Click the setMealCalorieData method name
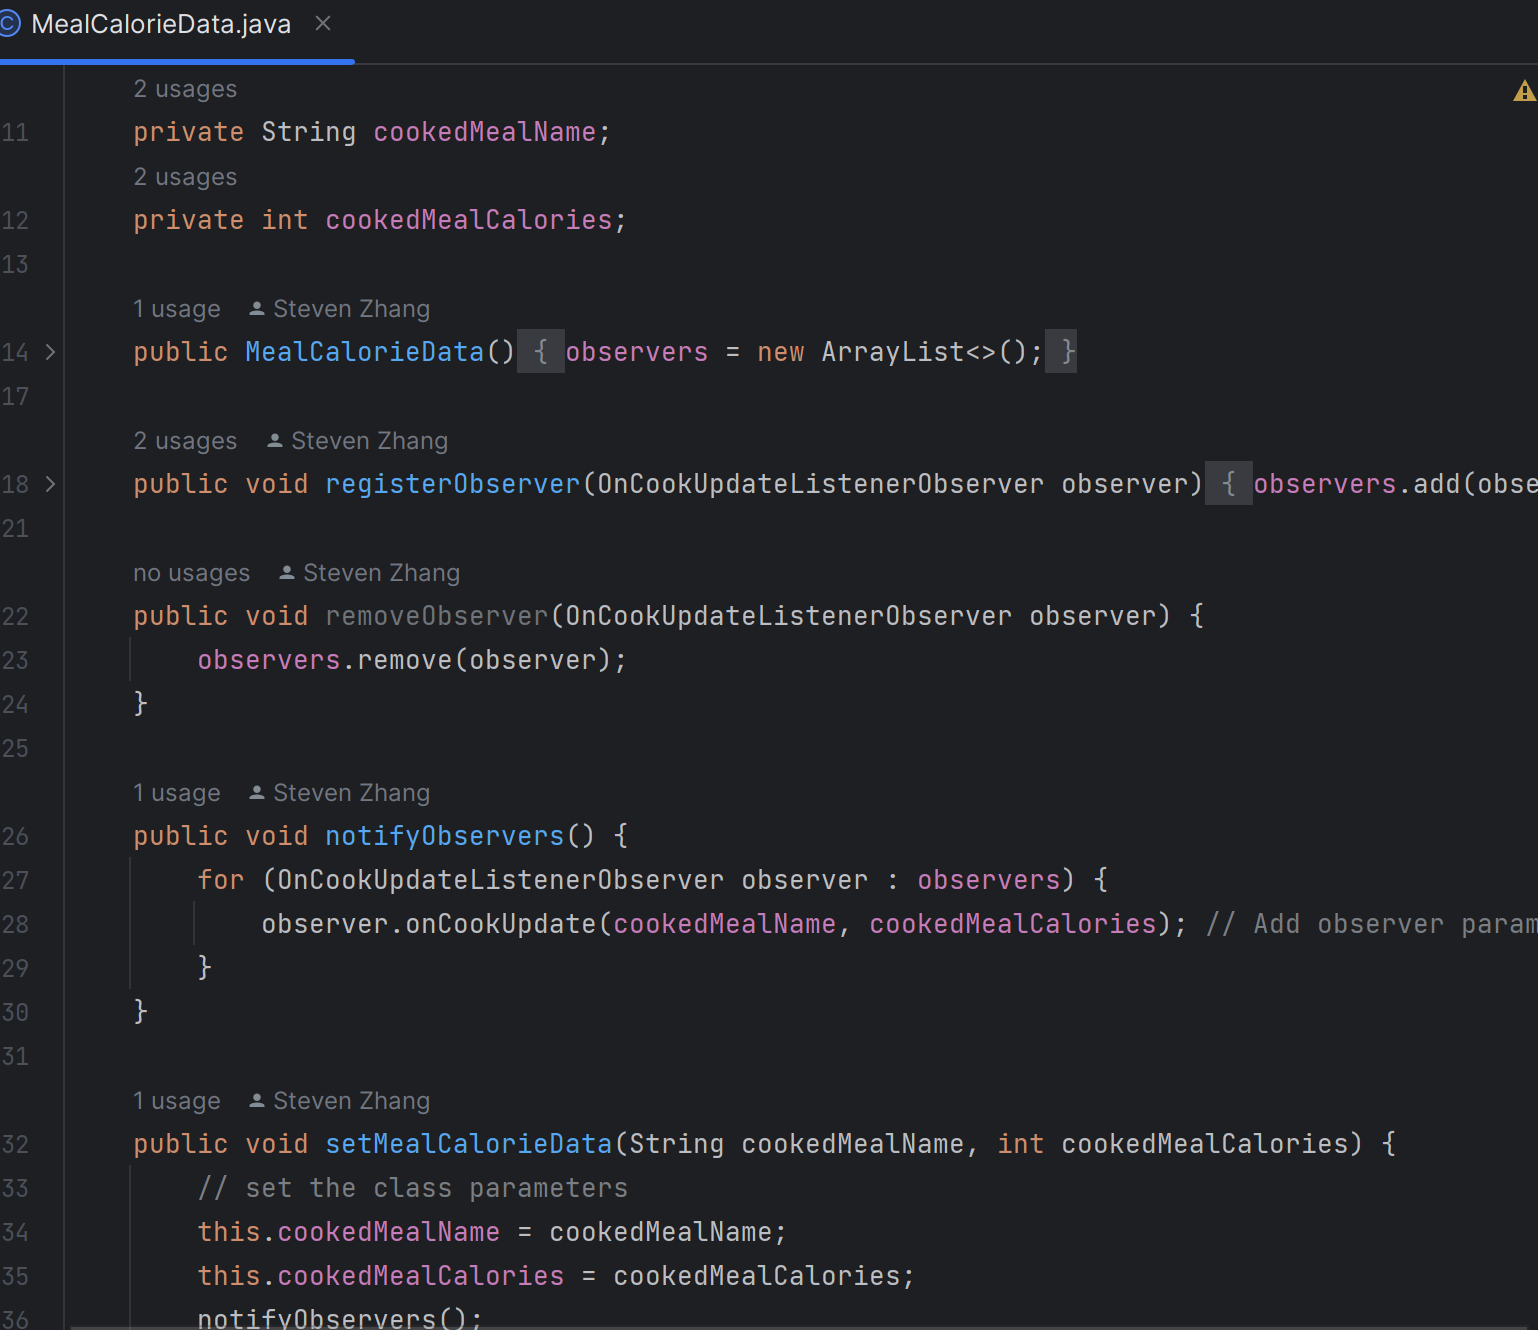 click(x=468, y=1144)
